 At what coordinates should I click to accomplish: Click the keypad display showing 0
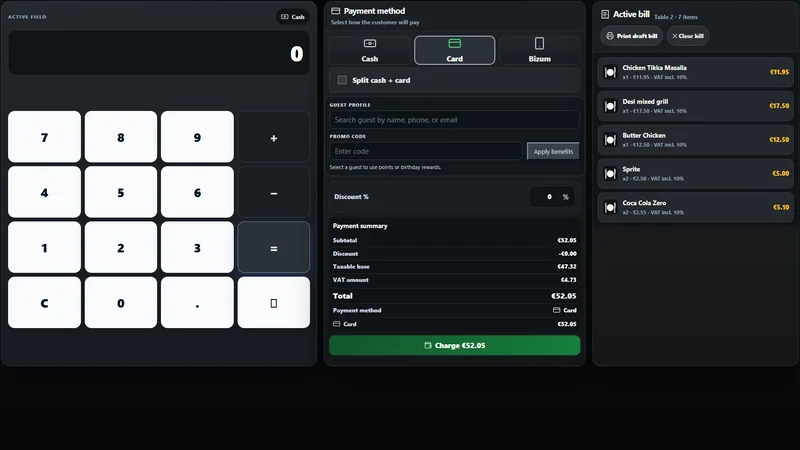click(159, 53)
